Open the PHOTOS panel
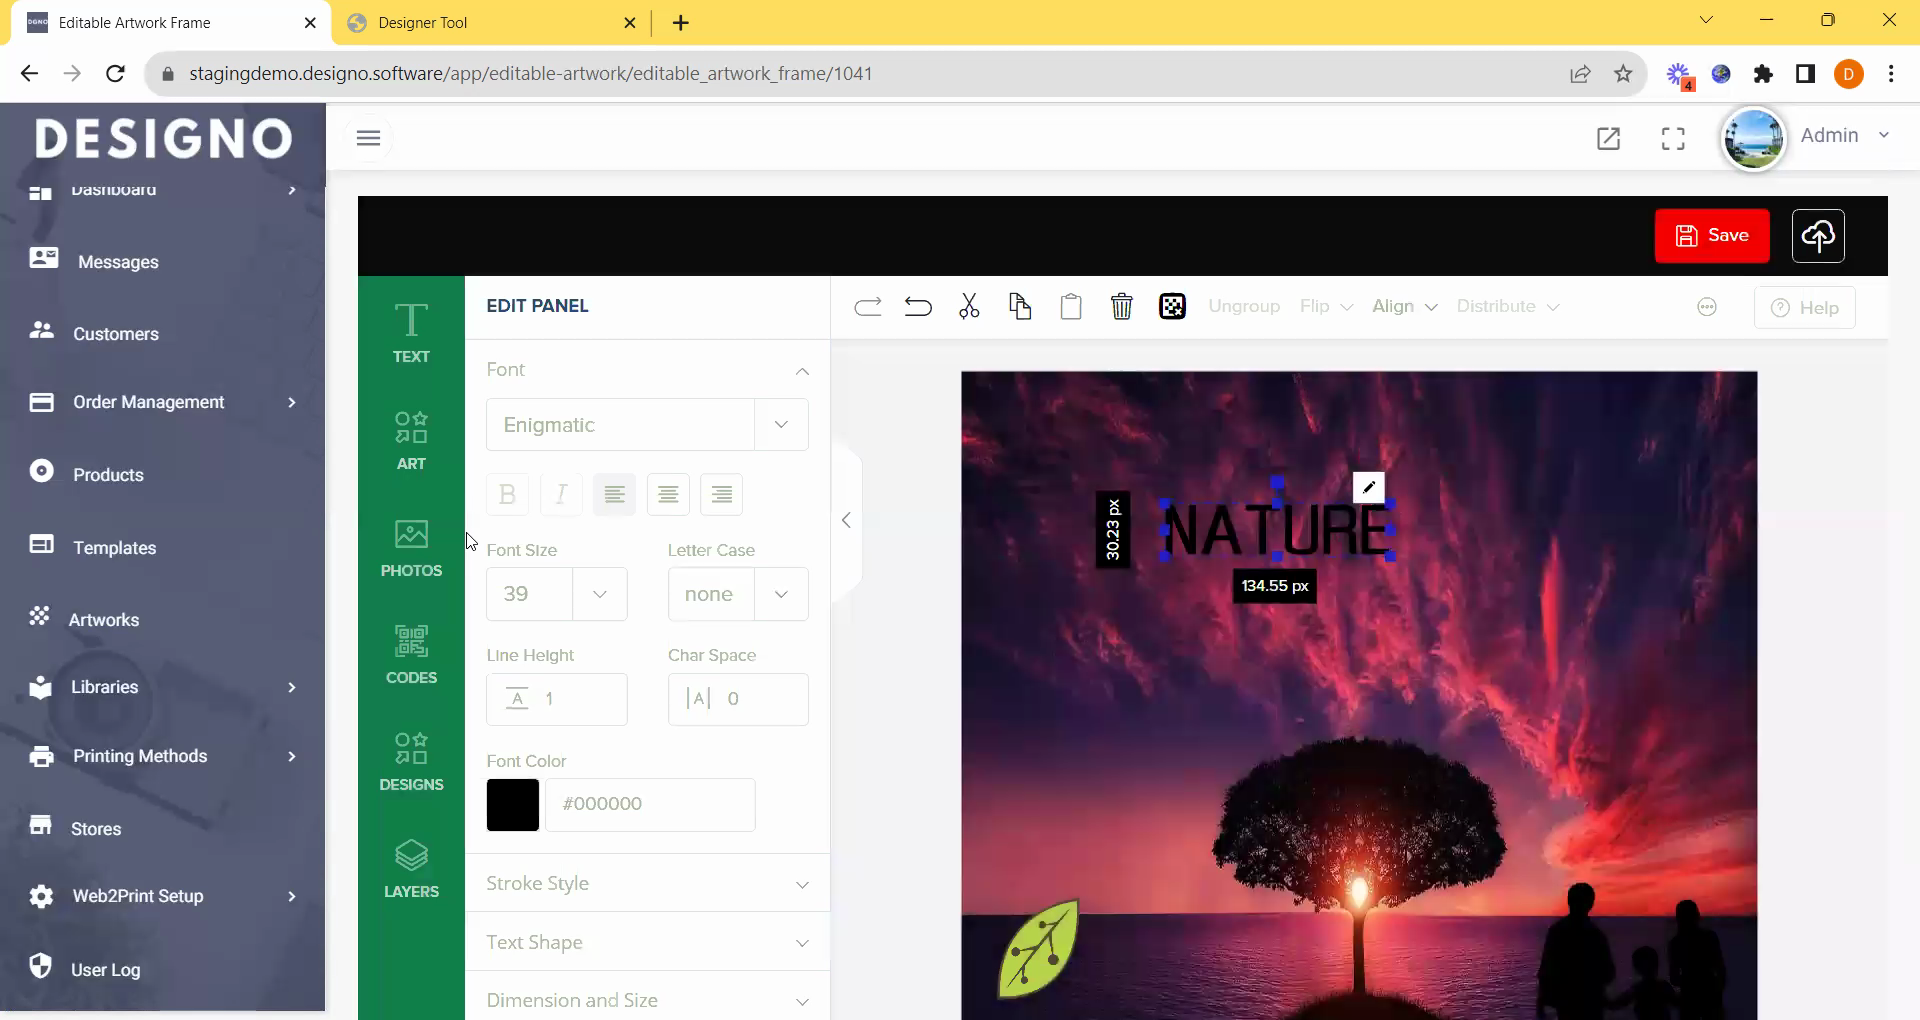 411,547
